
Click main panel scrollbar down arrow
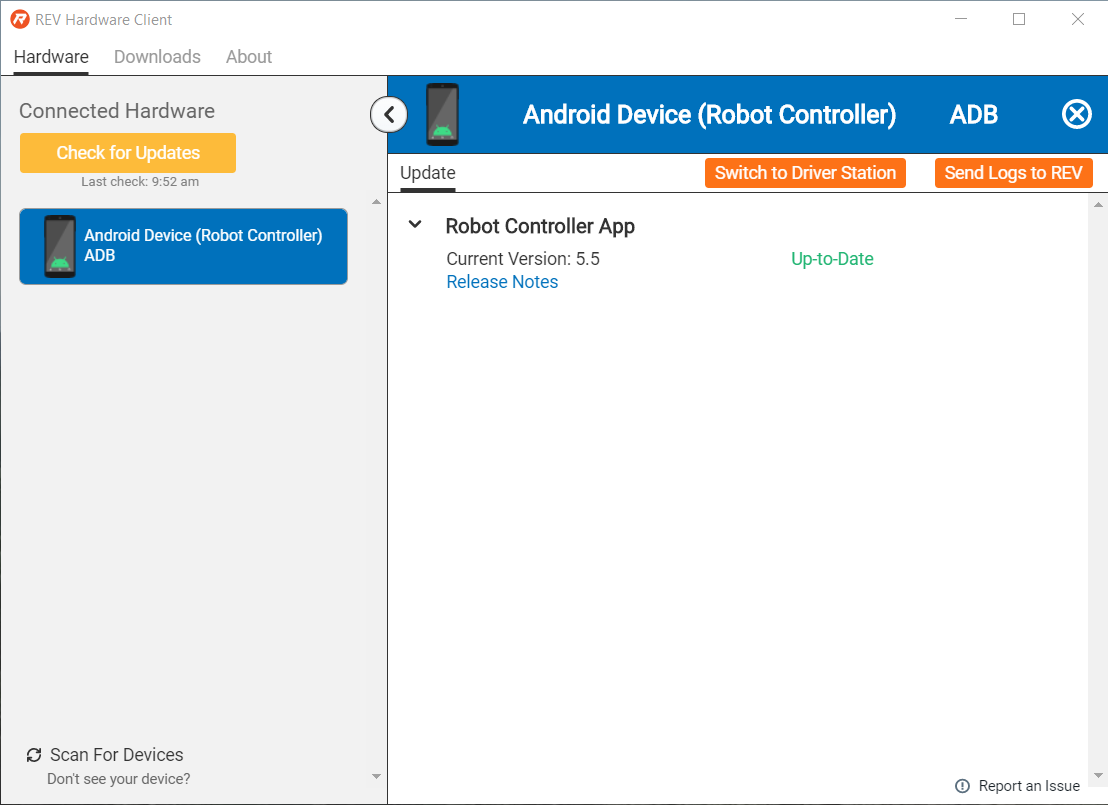click(1098, 775)
